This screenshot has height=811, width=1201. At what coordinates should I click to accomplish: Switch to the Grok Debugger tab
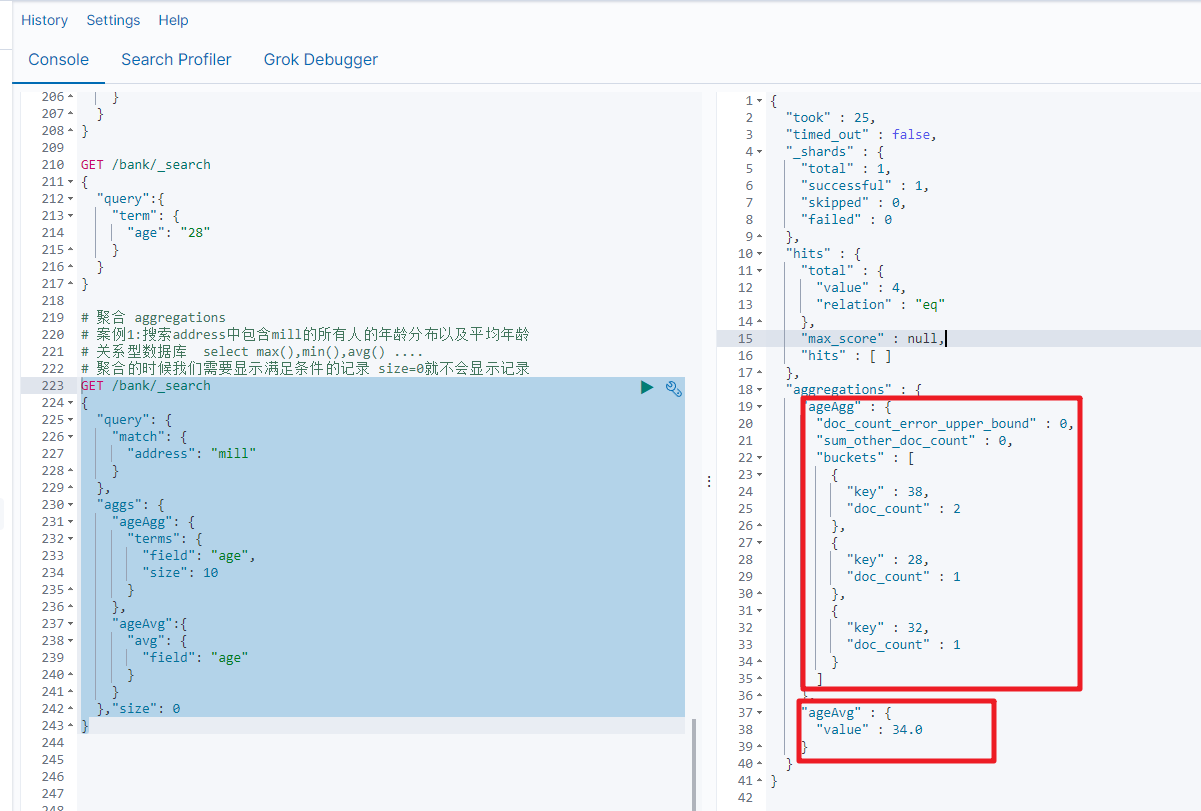[x=321, y=60]
